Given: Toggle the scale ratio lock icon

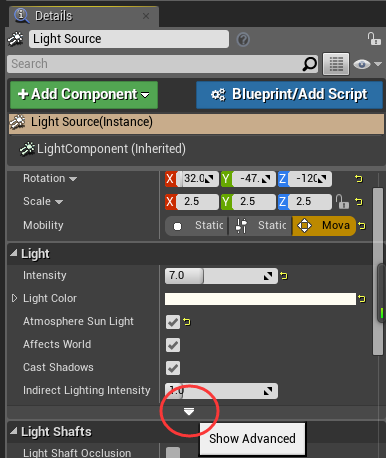Looking at the screenshot, I should pos(342,202).
